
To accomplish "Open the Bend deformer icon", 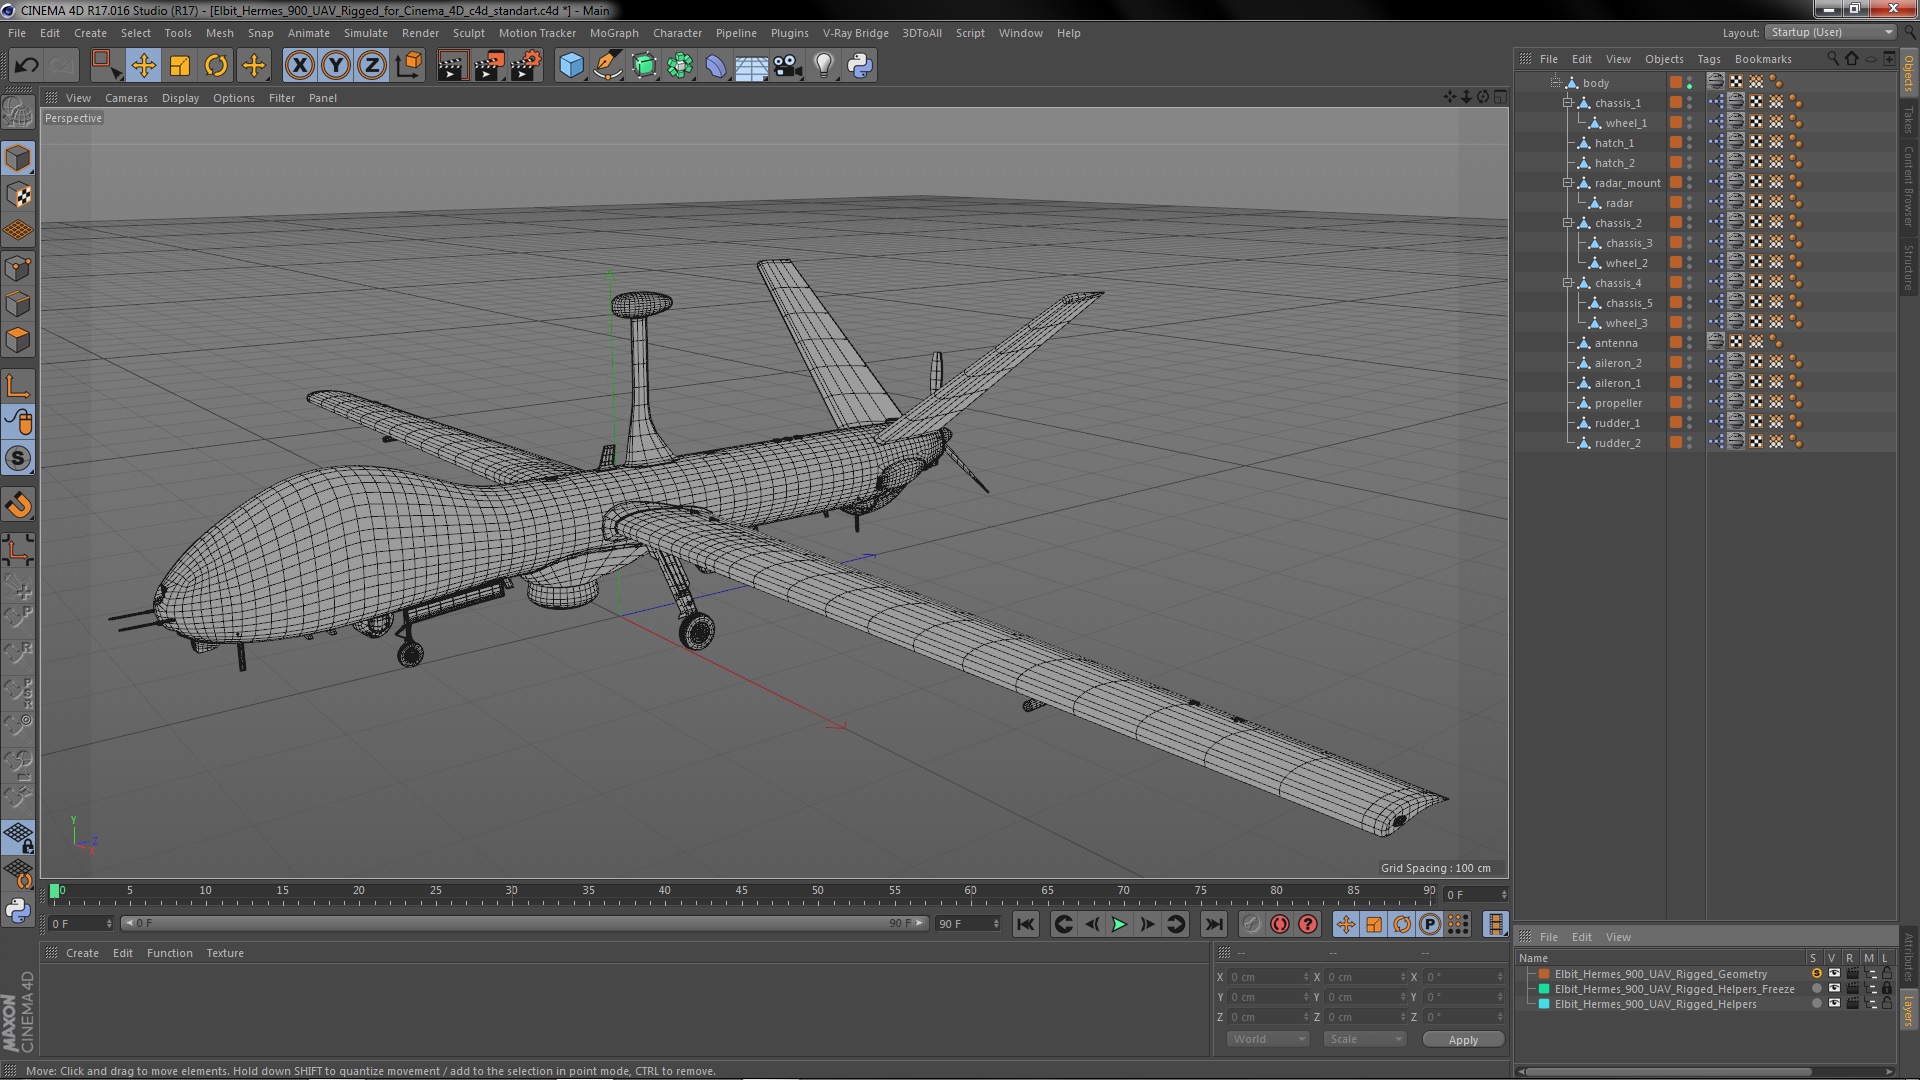I will coord(716,66).
